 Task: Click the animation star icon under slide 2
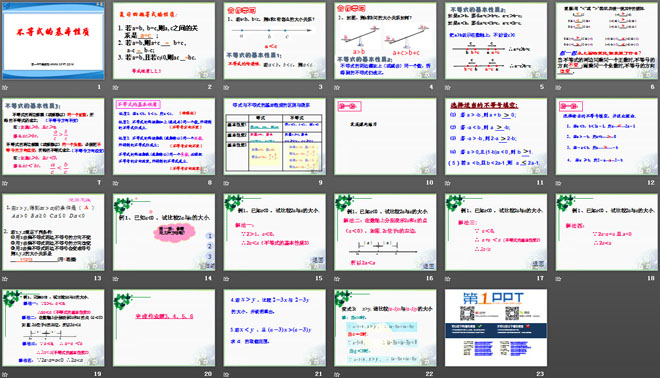pyautogui.click(x=116, y=87)
